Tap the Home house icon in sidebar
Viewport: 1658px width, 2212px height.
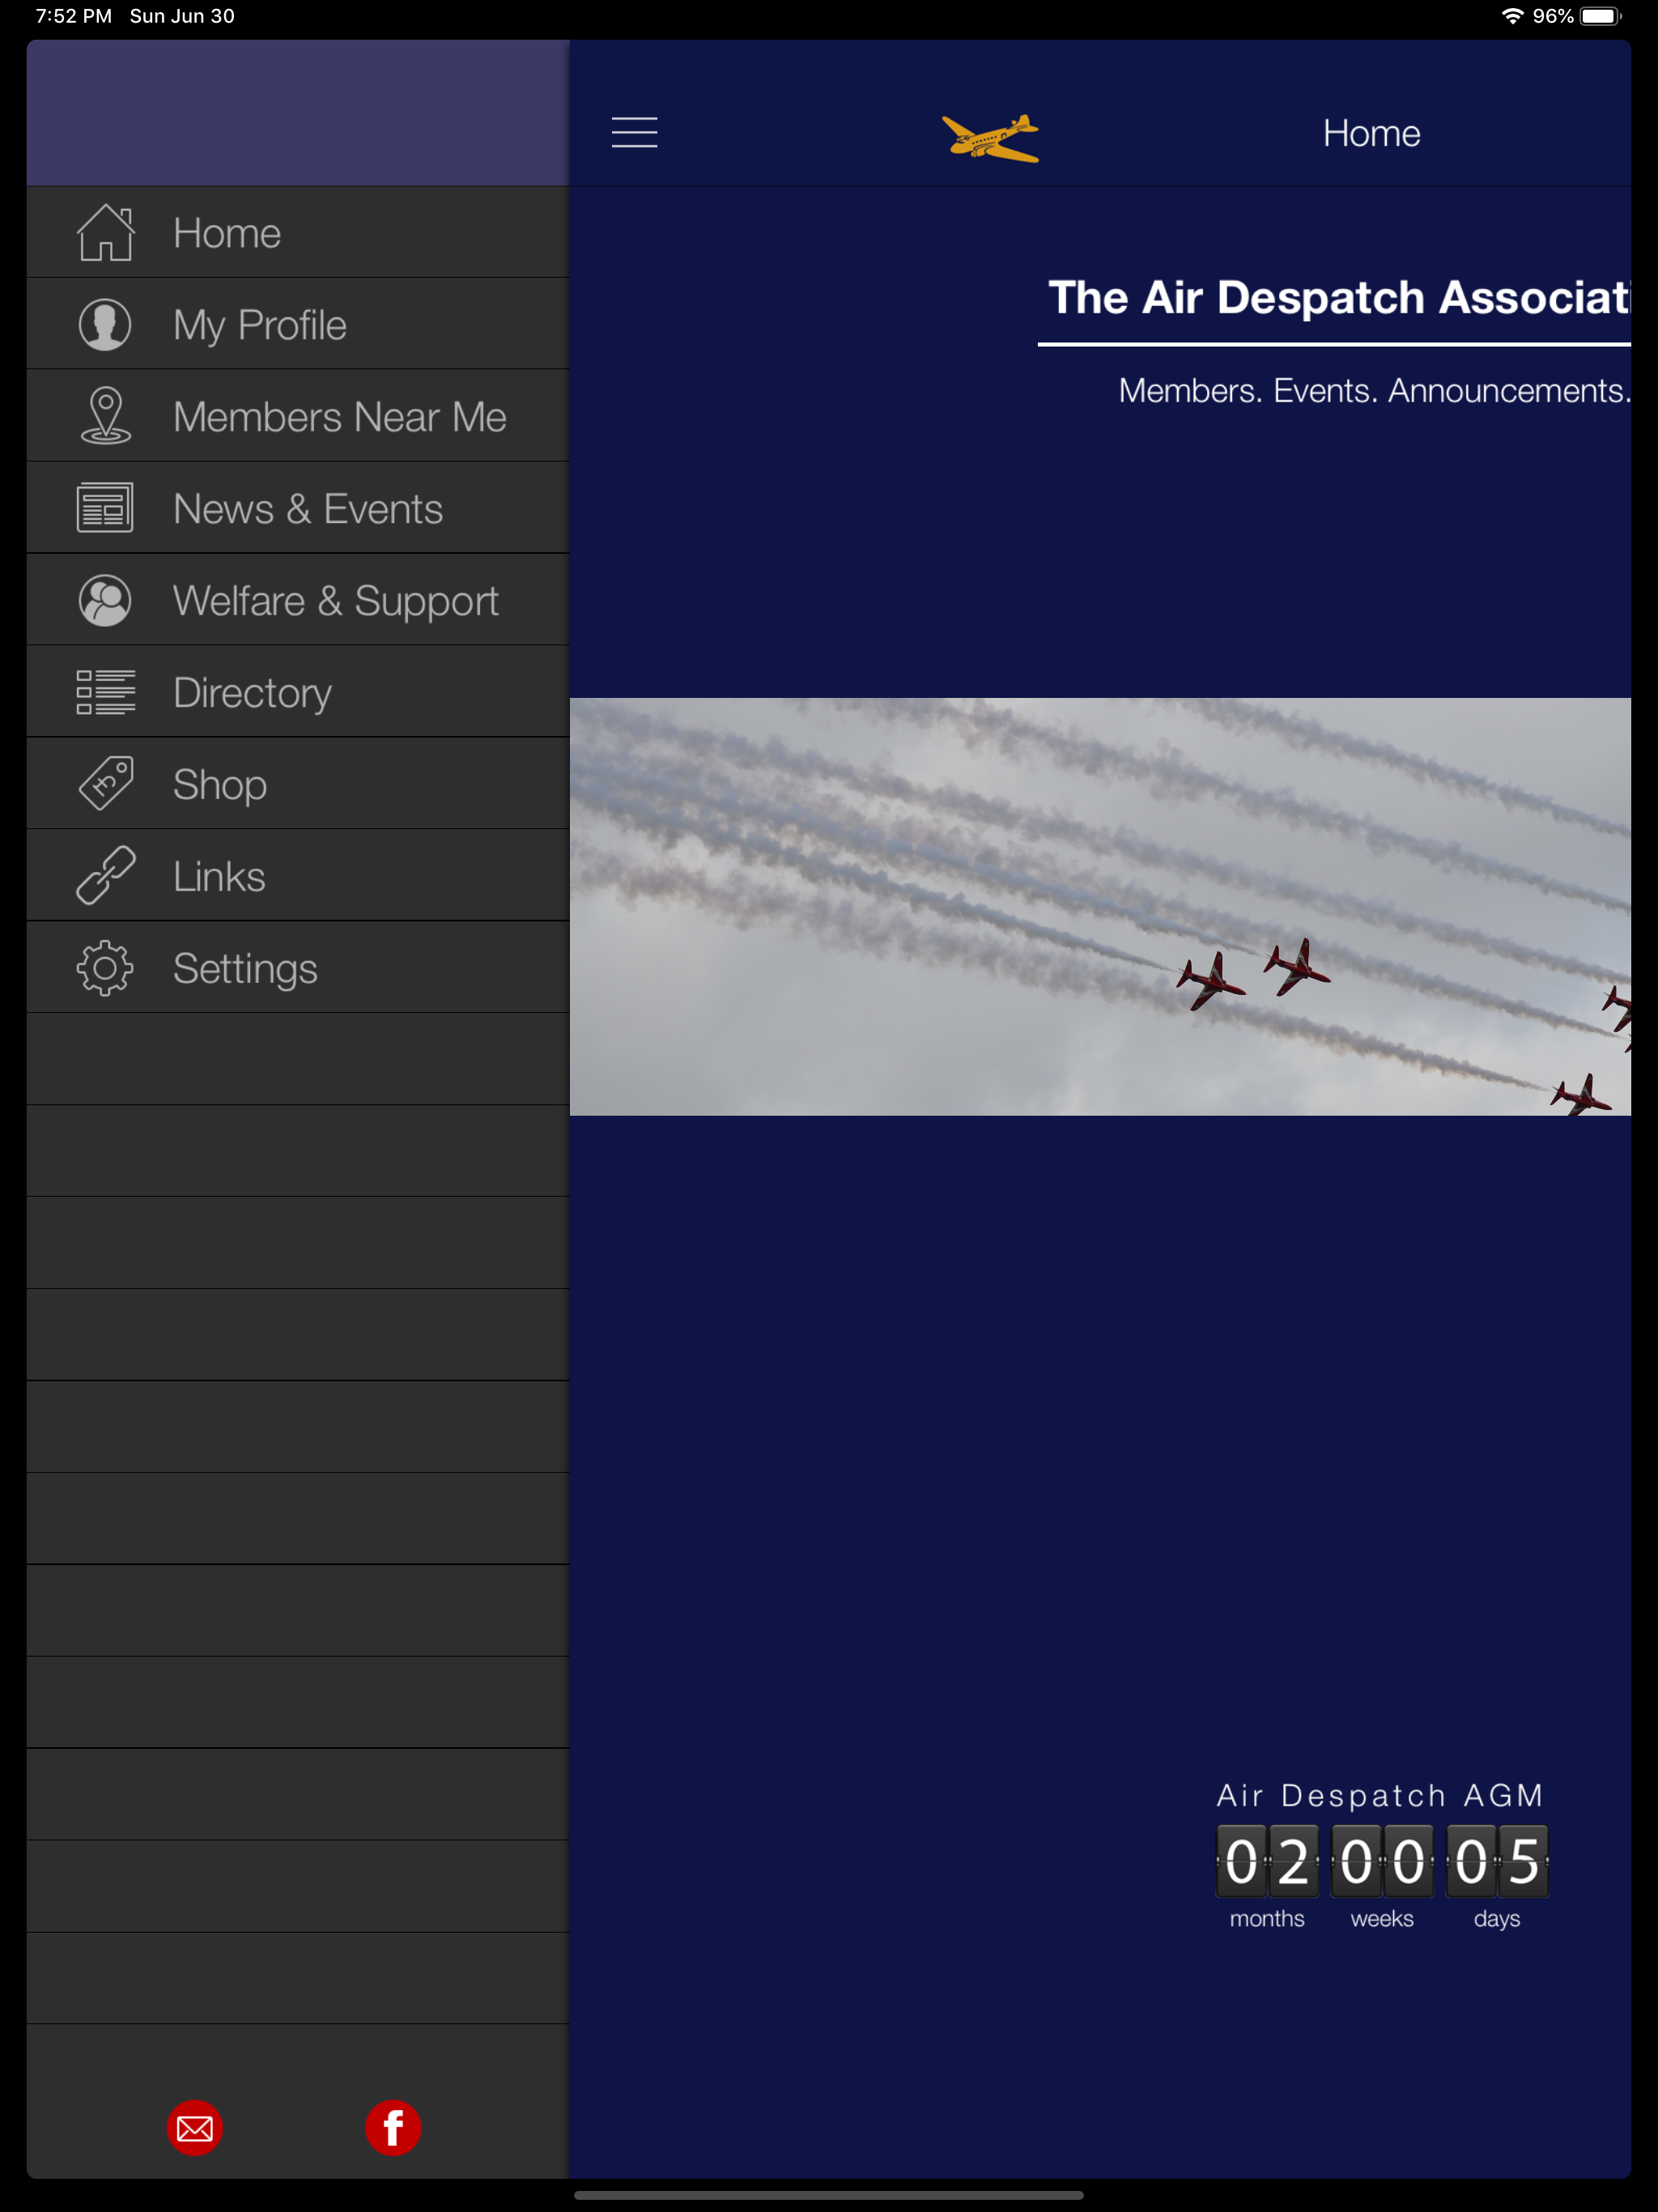(105, 232)
